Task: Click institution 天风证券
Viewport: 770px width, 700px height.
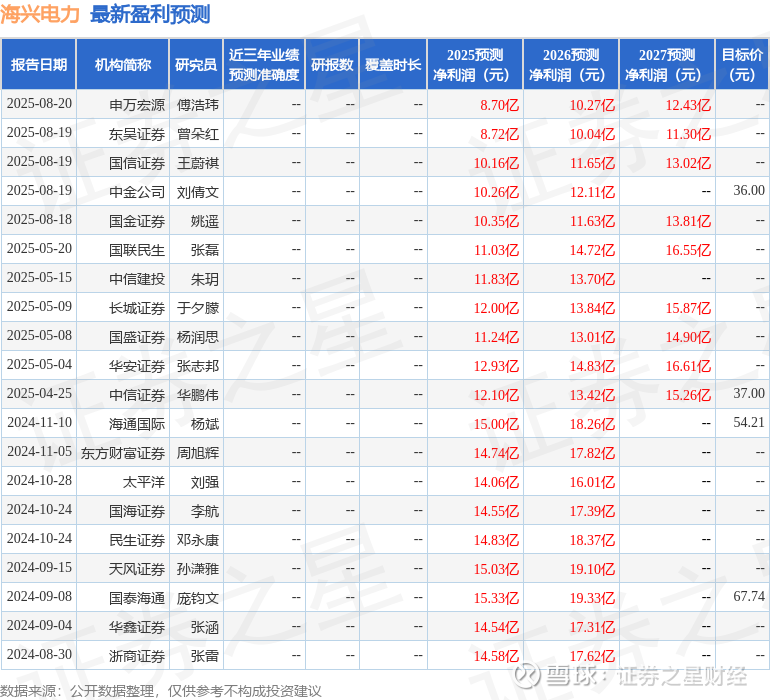Action: 137,568
